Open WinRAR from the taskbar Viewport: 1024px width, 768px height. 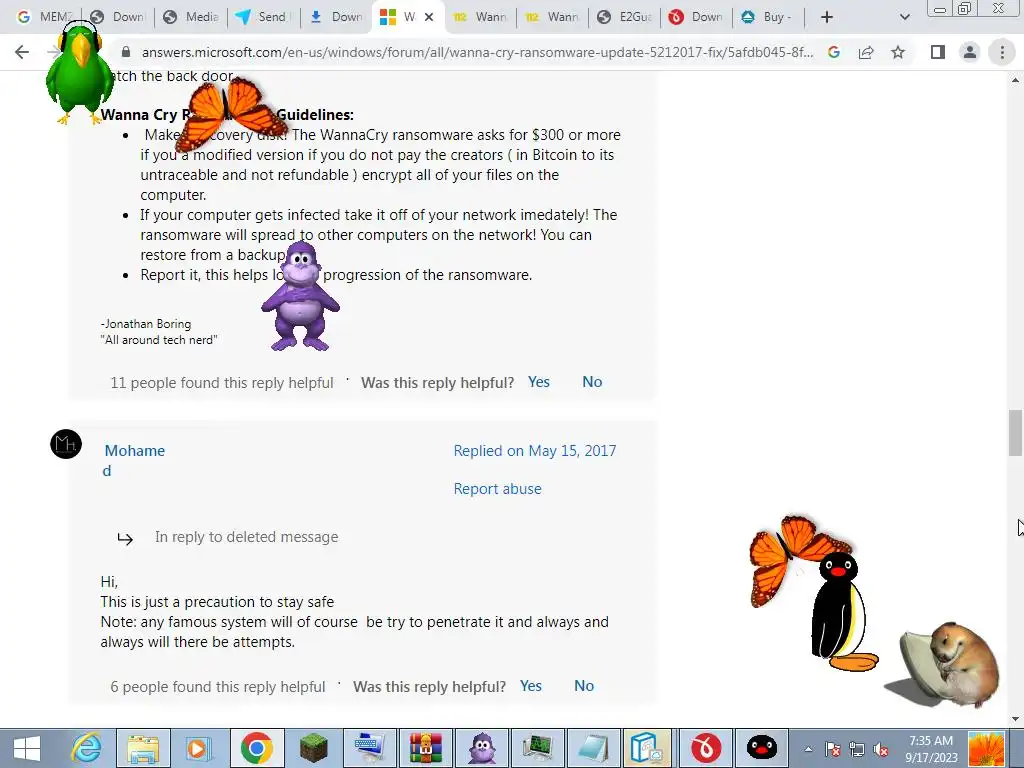pyautogui.click(x=426, y=748)
